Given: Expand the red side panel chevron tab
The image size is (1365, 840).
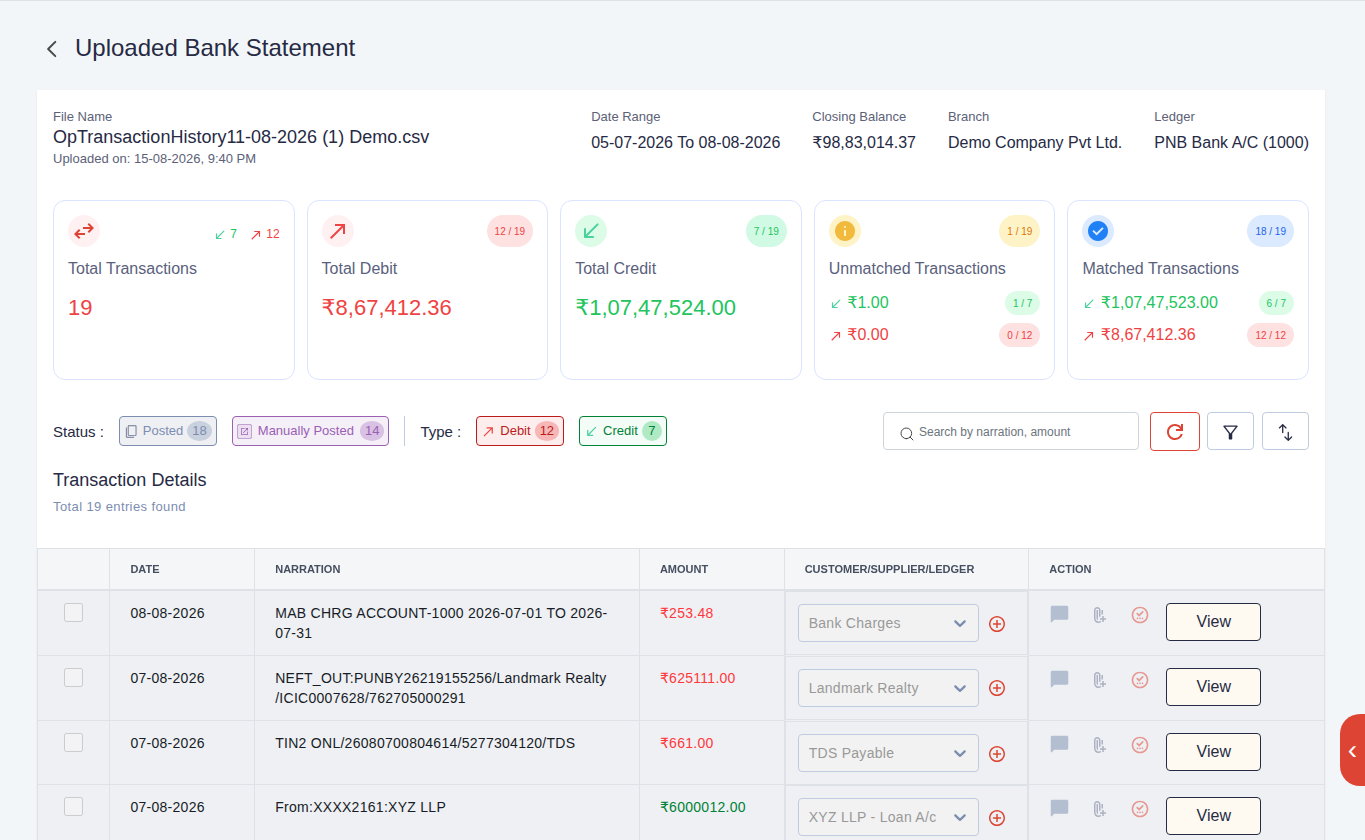Looking at the screenshot, I should 1352,751.
